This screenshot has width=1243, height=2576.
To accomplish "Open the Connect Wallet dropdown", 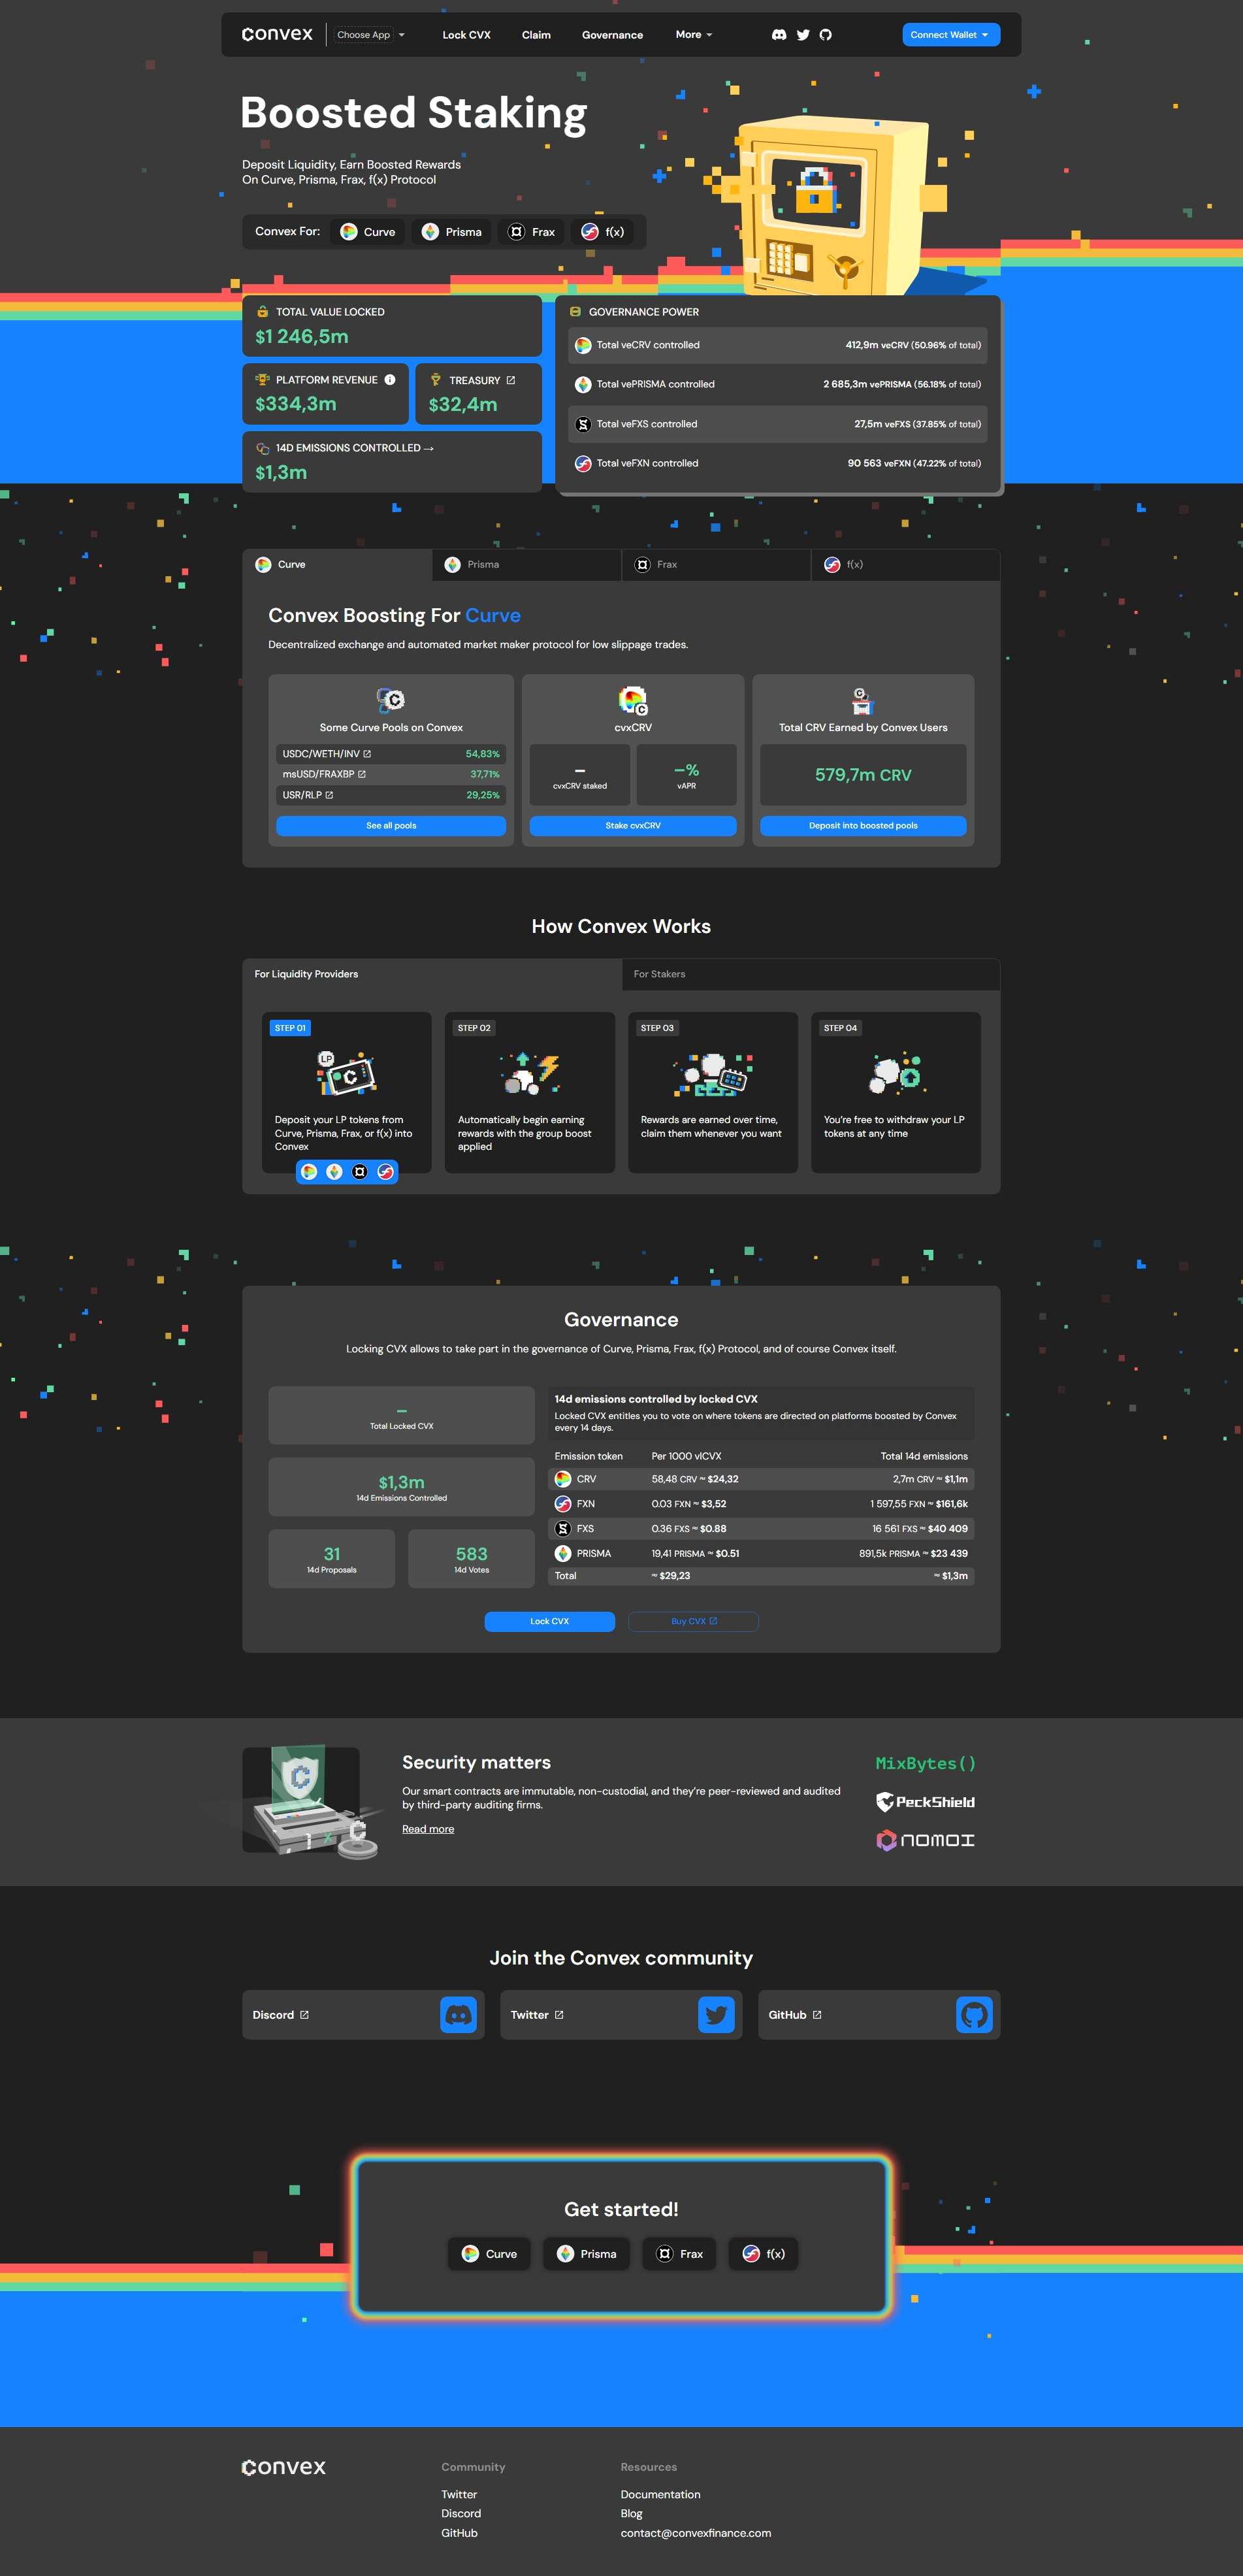I will pos(950,35).
